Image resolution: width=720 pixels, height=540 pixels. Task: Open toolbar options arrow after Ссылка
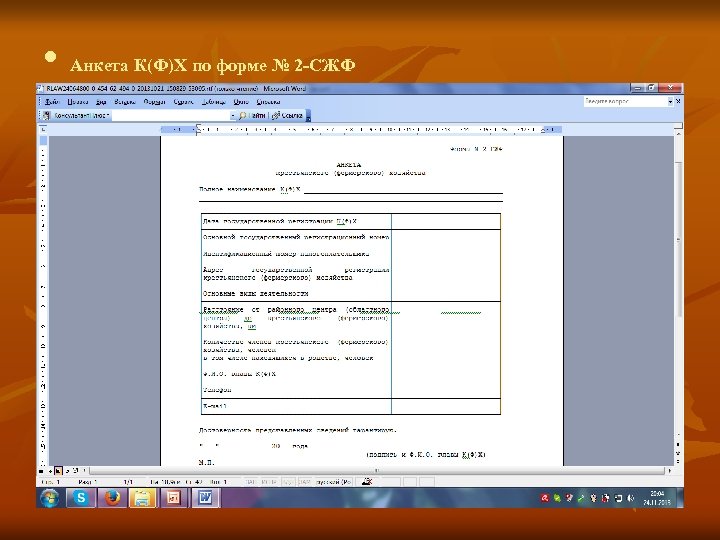(309, 116)
